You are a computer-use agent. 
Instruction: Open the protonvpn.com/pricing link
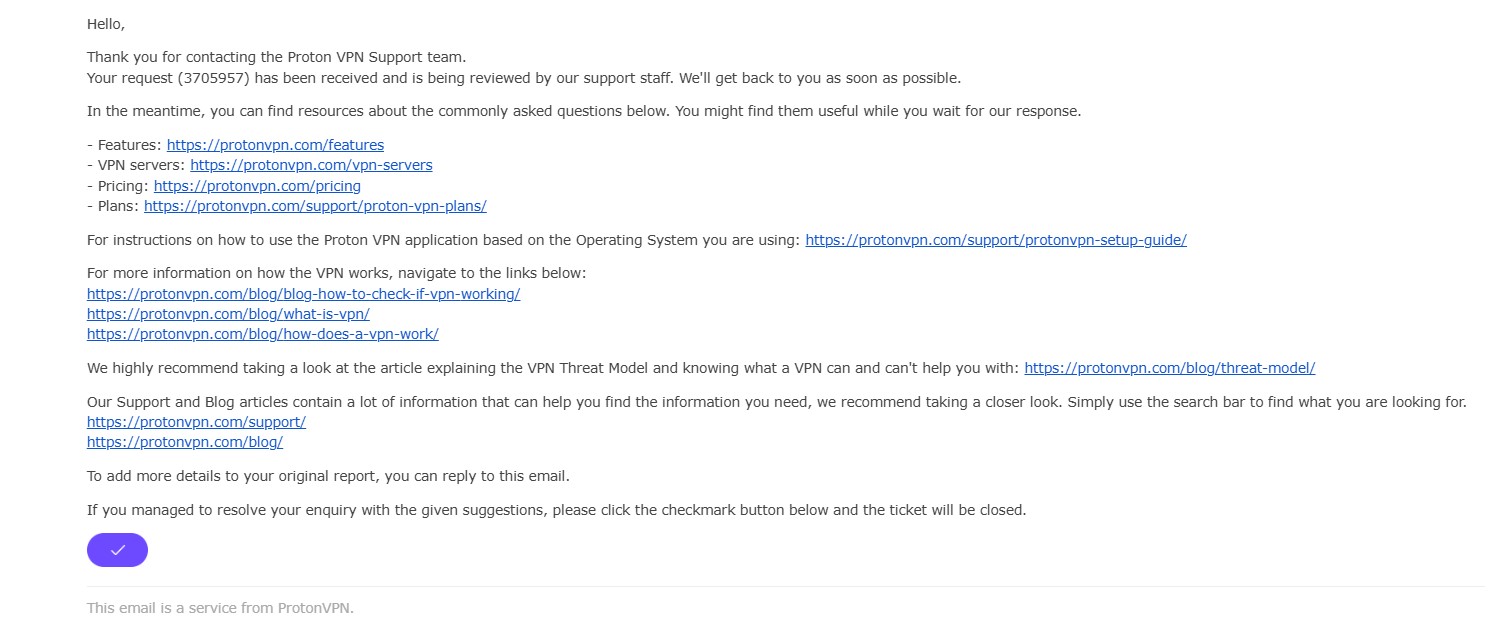pyautogui.click(x=257, y=186)
